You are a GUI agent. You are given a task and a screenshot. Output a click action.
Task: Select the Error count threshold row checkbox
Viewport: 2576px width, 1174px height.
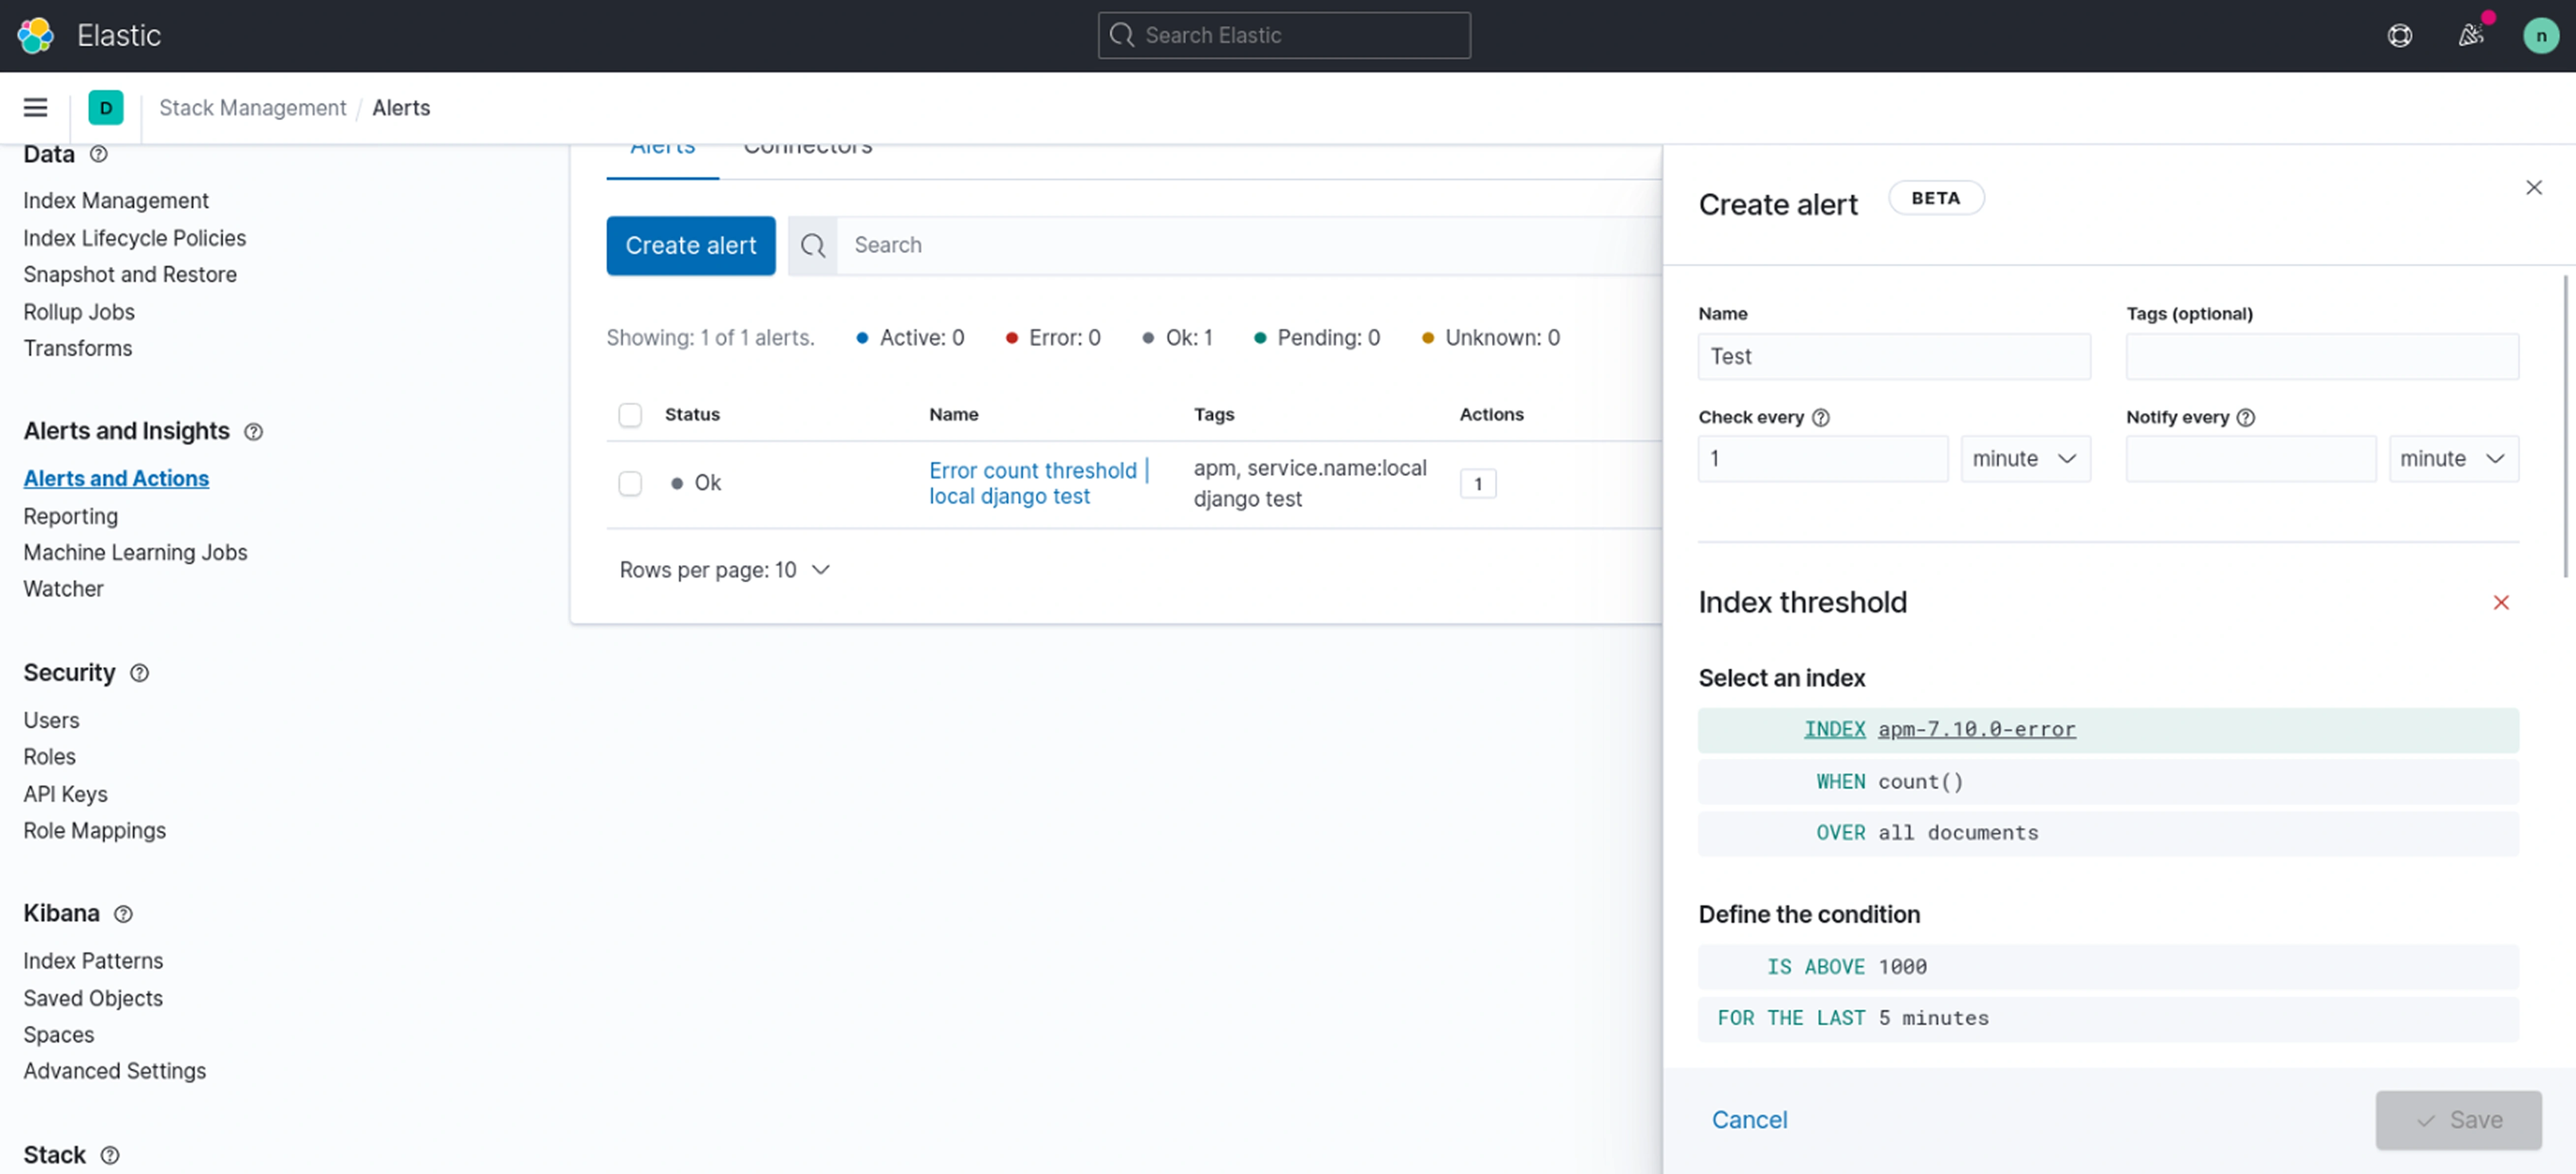pyautogui.click(x=629, y=483)
